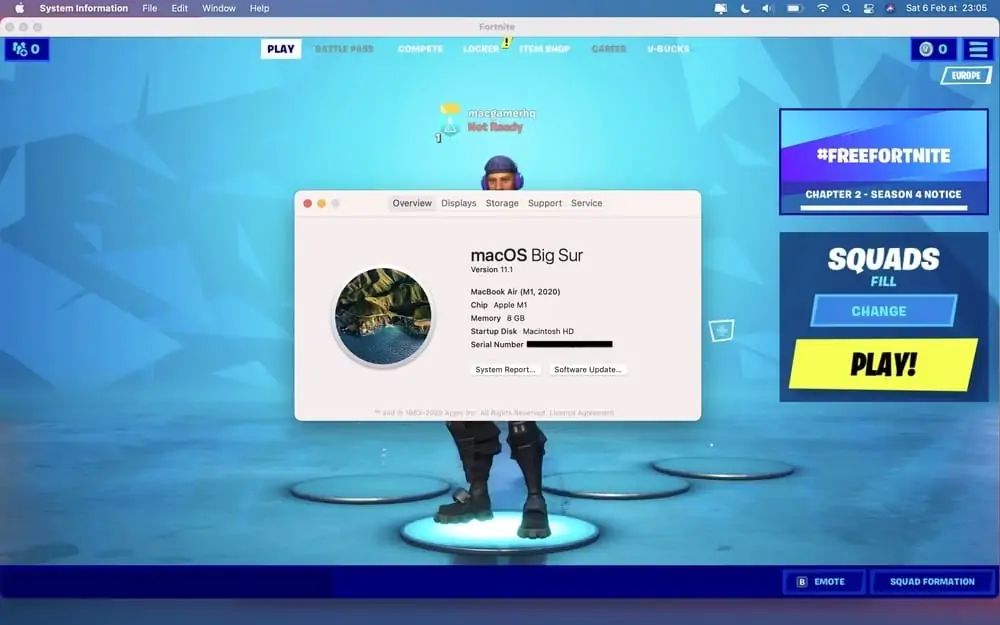The height and width of the screenshot is (625, 1000).
Task: Toggle Do Not Disturb moon icon
Action: click(745, 8)
